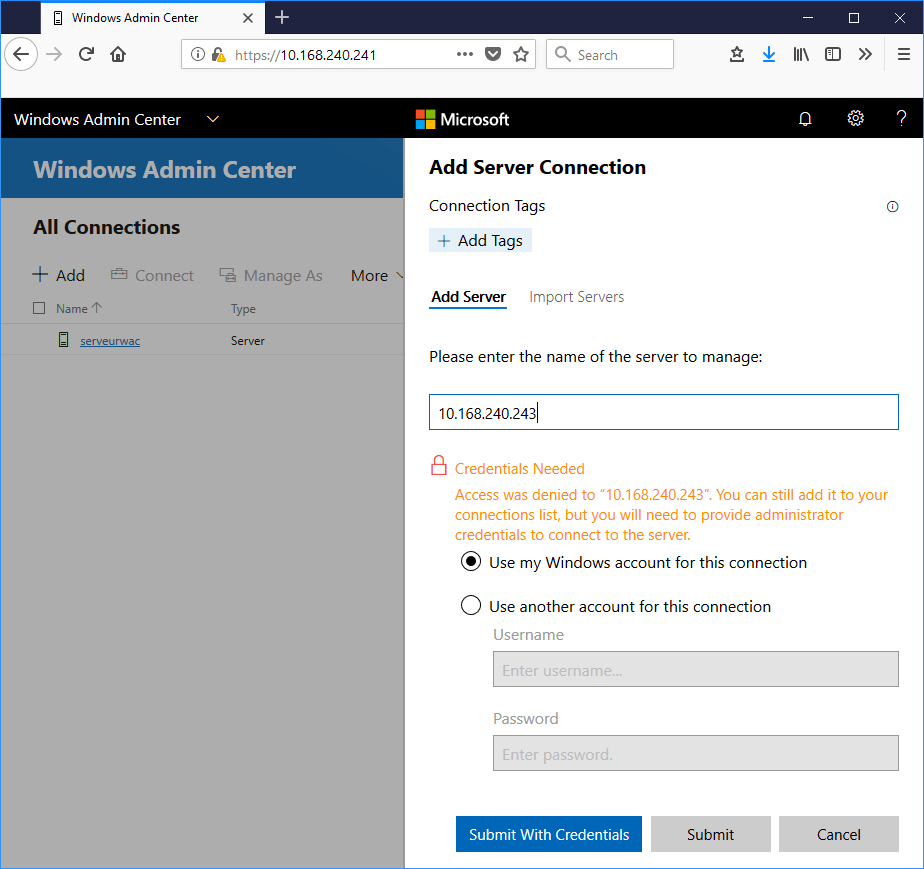The width and height of the screenshot is (924, 869).
Task: Click the Connection Tags info icon
Action: coord(892,206)
